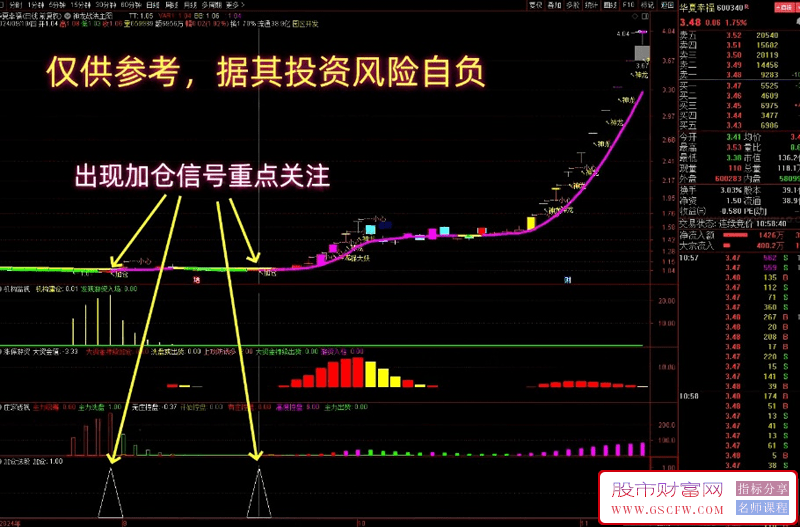Image resolution: width=800 pixels, height=527 pixels.
Task: Click the 财 marker below the chart
Action: [x=567, y=280]
